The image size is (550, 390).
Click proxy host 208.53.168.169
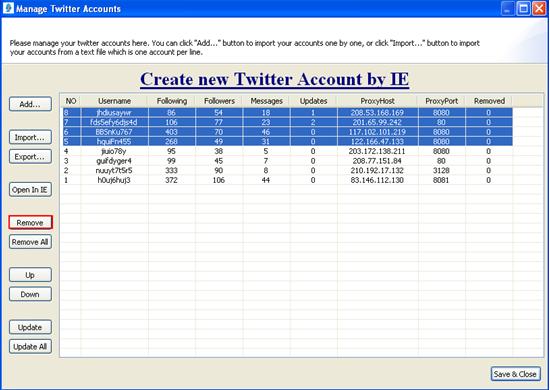click(x=377, y=113)
